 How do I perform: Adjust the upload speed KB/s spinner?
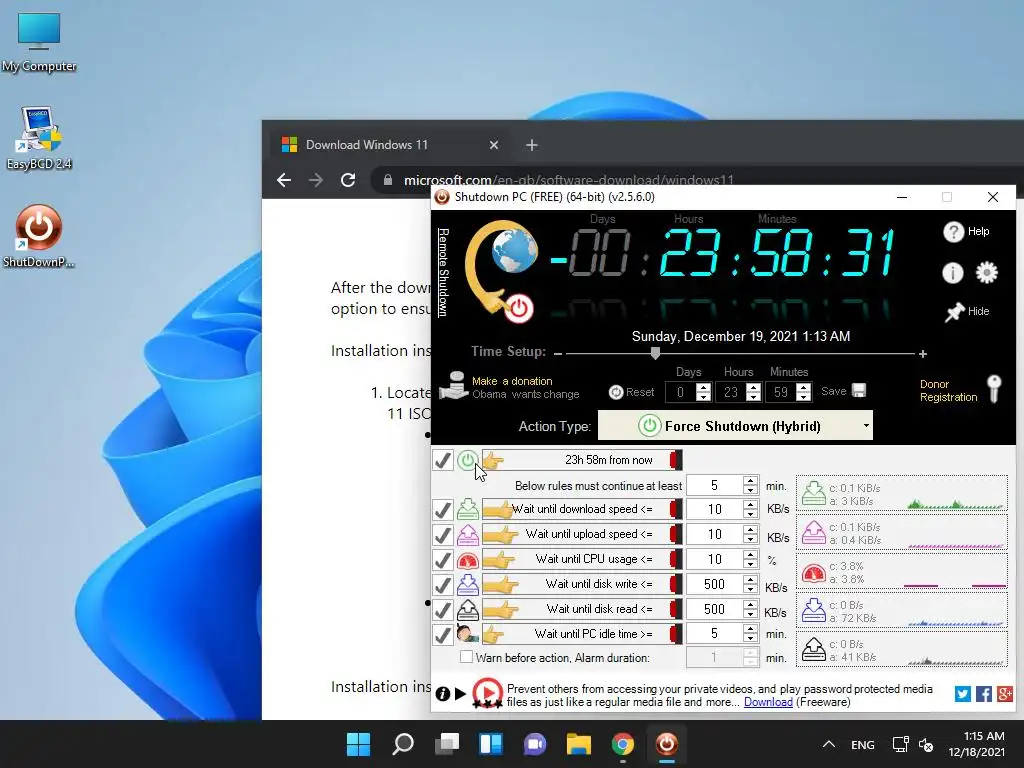point(750,534)
